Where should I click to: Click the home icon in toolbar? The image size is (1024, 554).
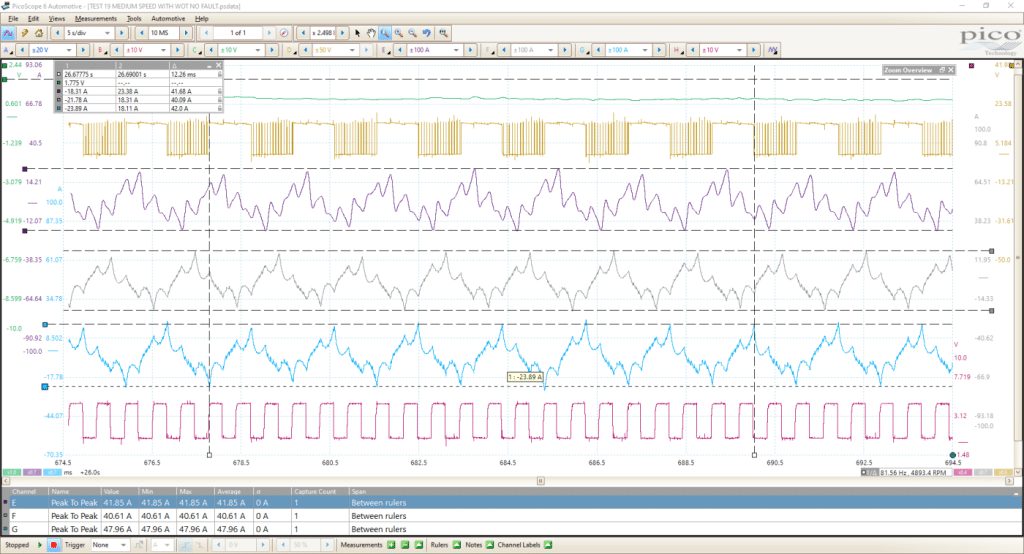39,33
